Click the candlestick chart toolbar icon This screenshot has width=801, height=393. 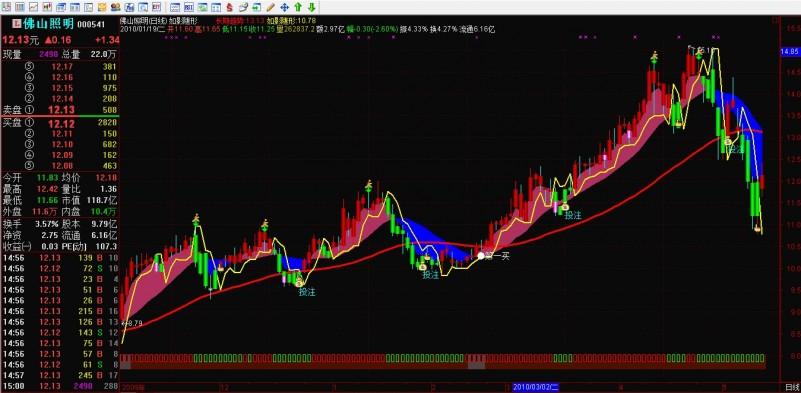pyautogui.click(x=47, y=7)
